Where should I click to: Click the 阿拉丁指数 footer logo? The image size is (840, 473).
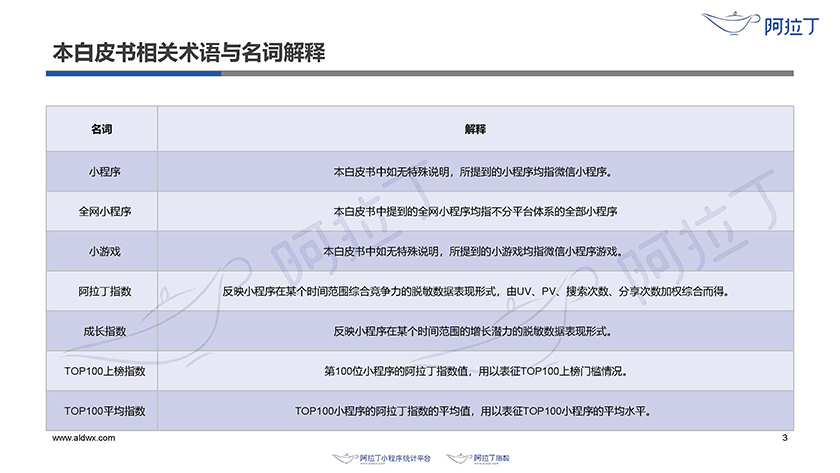pos(478,459)
